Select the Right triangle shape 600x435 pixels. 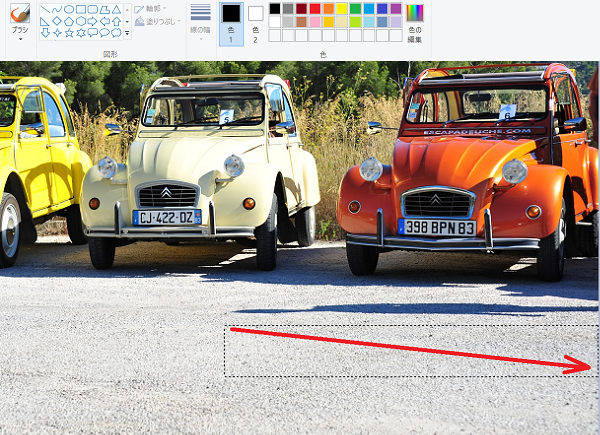45,21
